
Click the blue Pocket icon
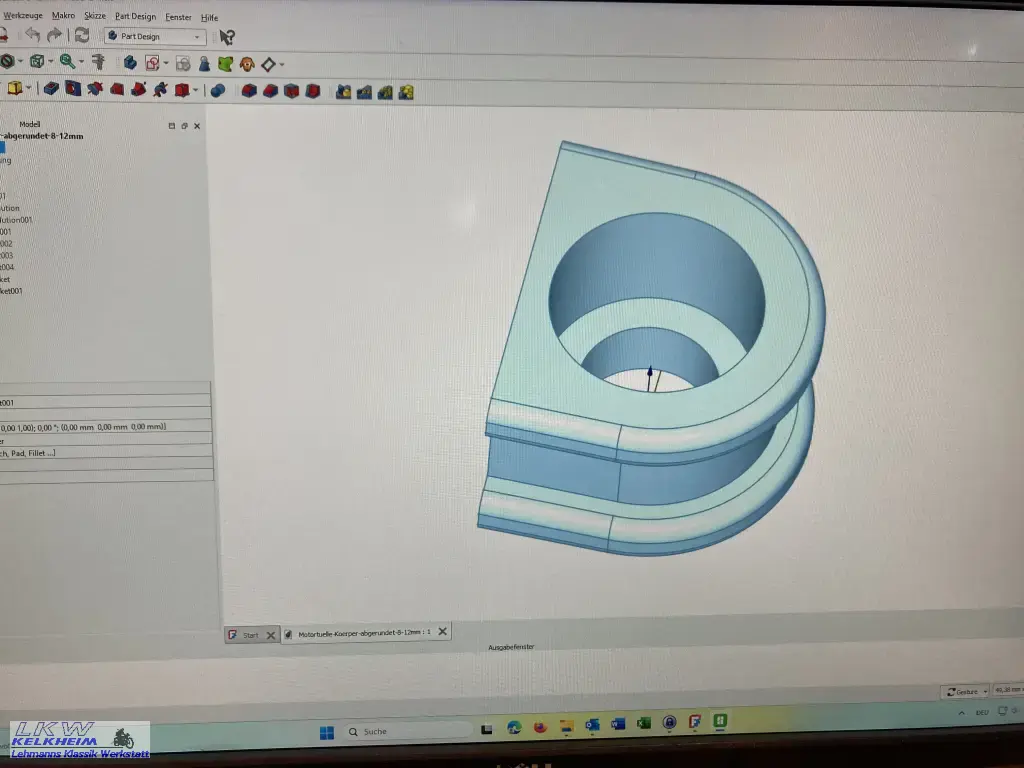point(51,88)
